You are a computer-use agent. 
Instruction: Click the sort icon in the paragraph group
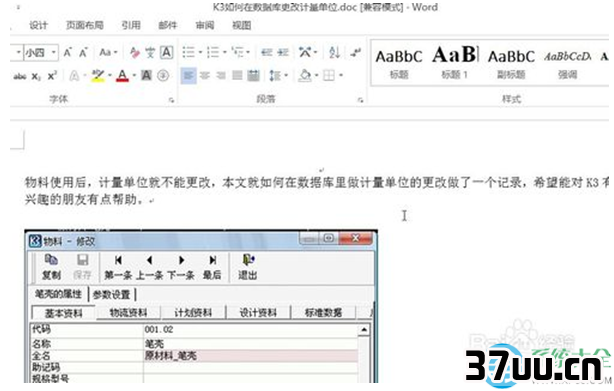pyautogui.click(x=334, y=52)
